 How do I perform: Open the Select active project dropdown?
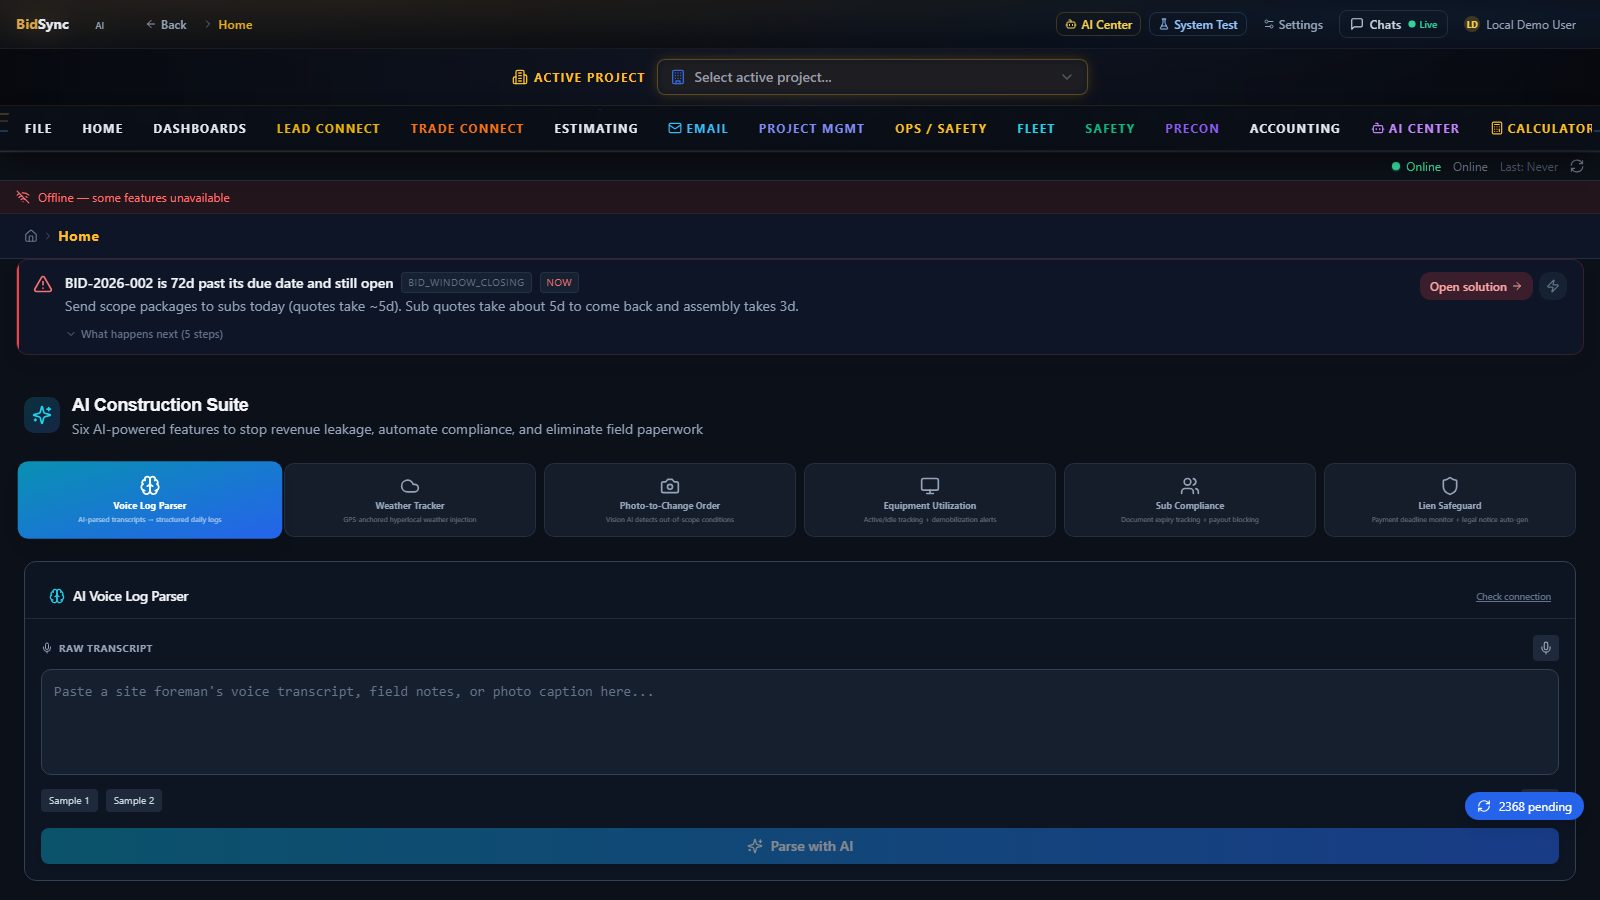pos(872,77)
